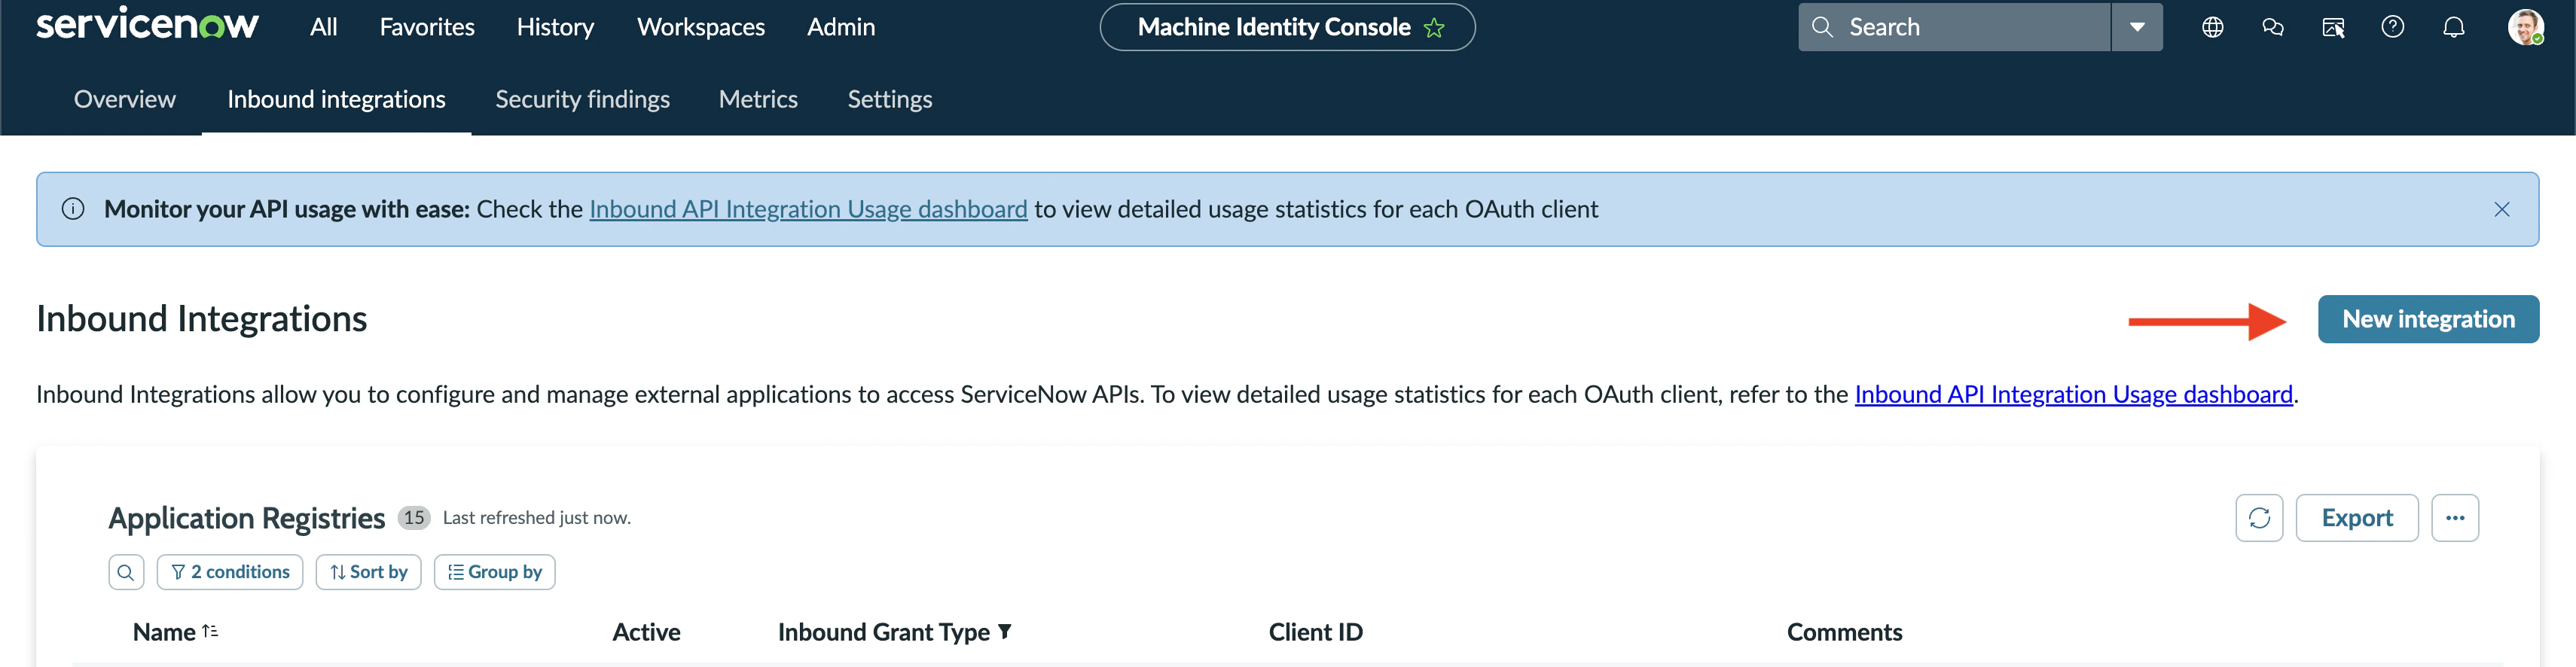Click the search magnifier icon in header

pyautogui.click(x=1822, y=27)
